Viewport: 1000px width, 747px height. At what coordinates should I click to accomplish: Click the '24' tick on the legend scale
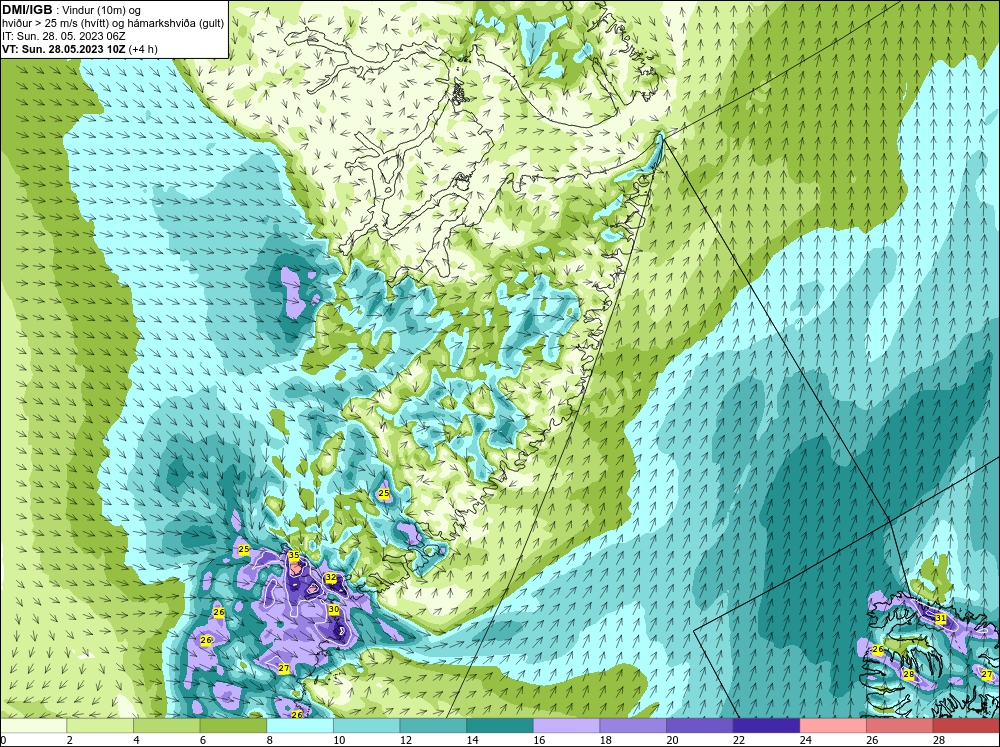(x=805, y=740)
